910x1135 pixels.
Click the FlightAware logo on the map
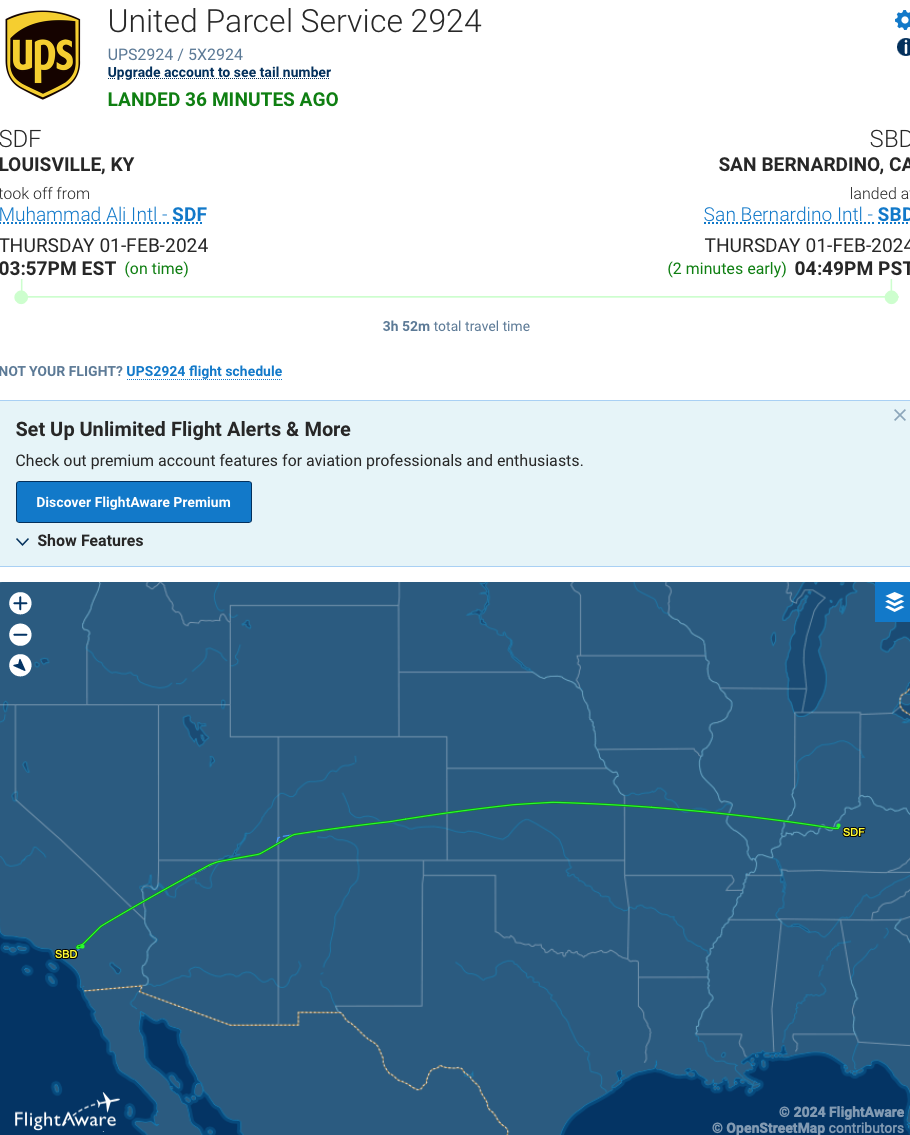[x=66, y=1113]
